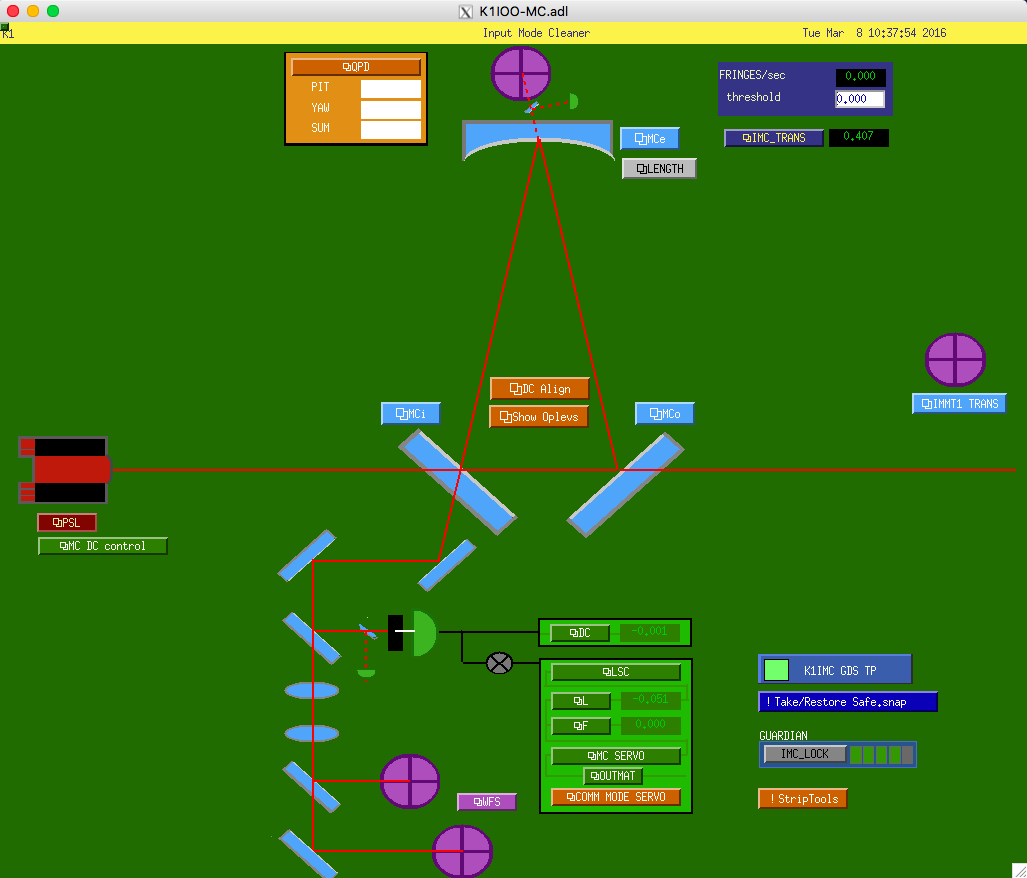
Task: Click the guardian status indicator blocks
Action: [881, 755]
